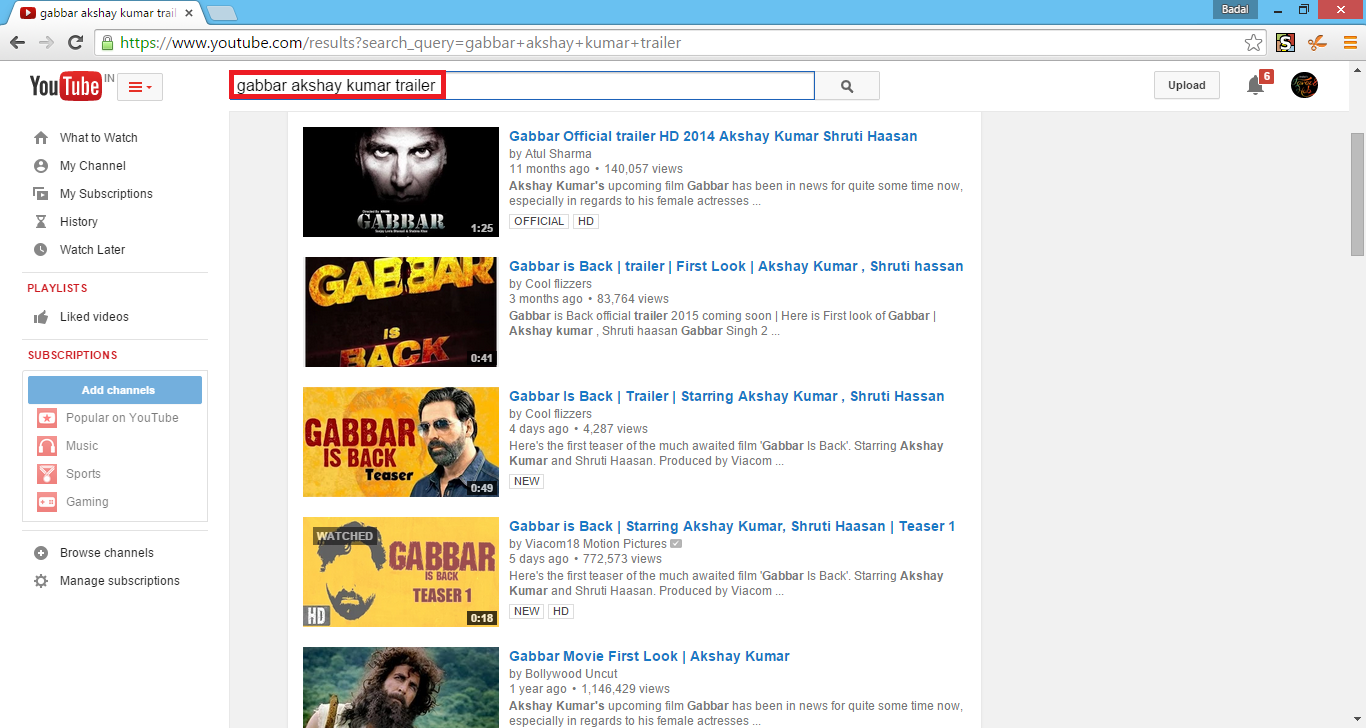The width and height of the screenshot is (1366, 728).
Task: Open the 0:41 Gabbar is Back thumbnail
Action: point(401,312)
